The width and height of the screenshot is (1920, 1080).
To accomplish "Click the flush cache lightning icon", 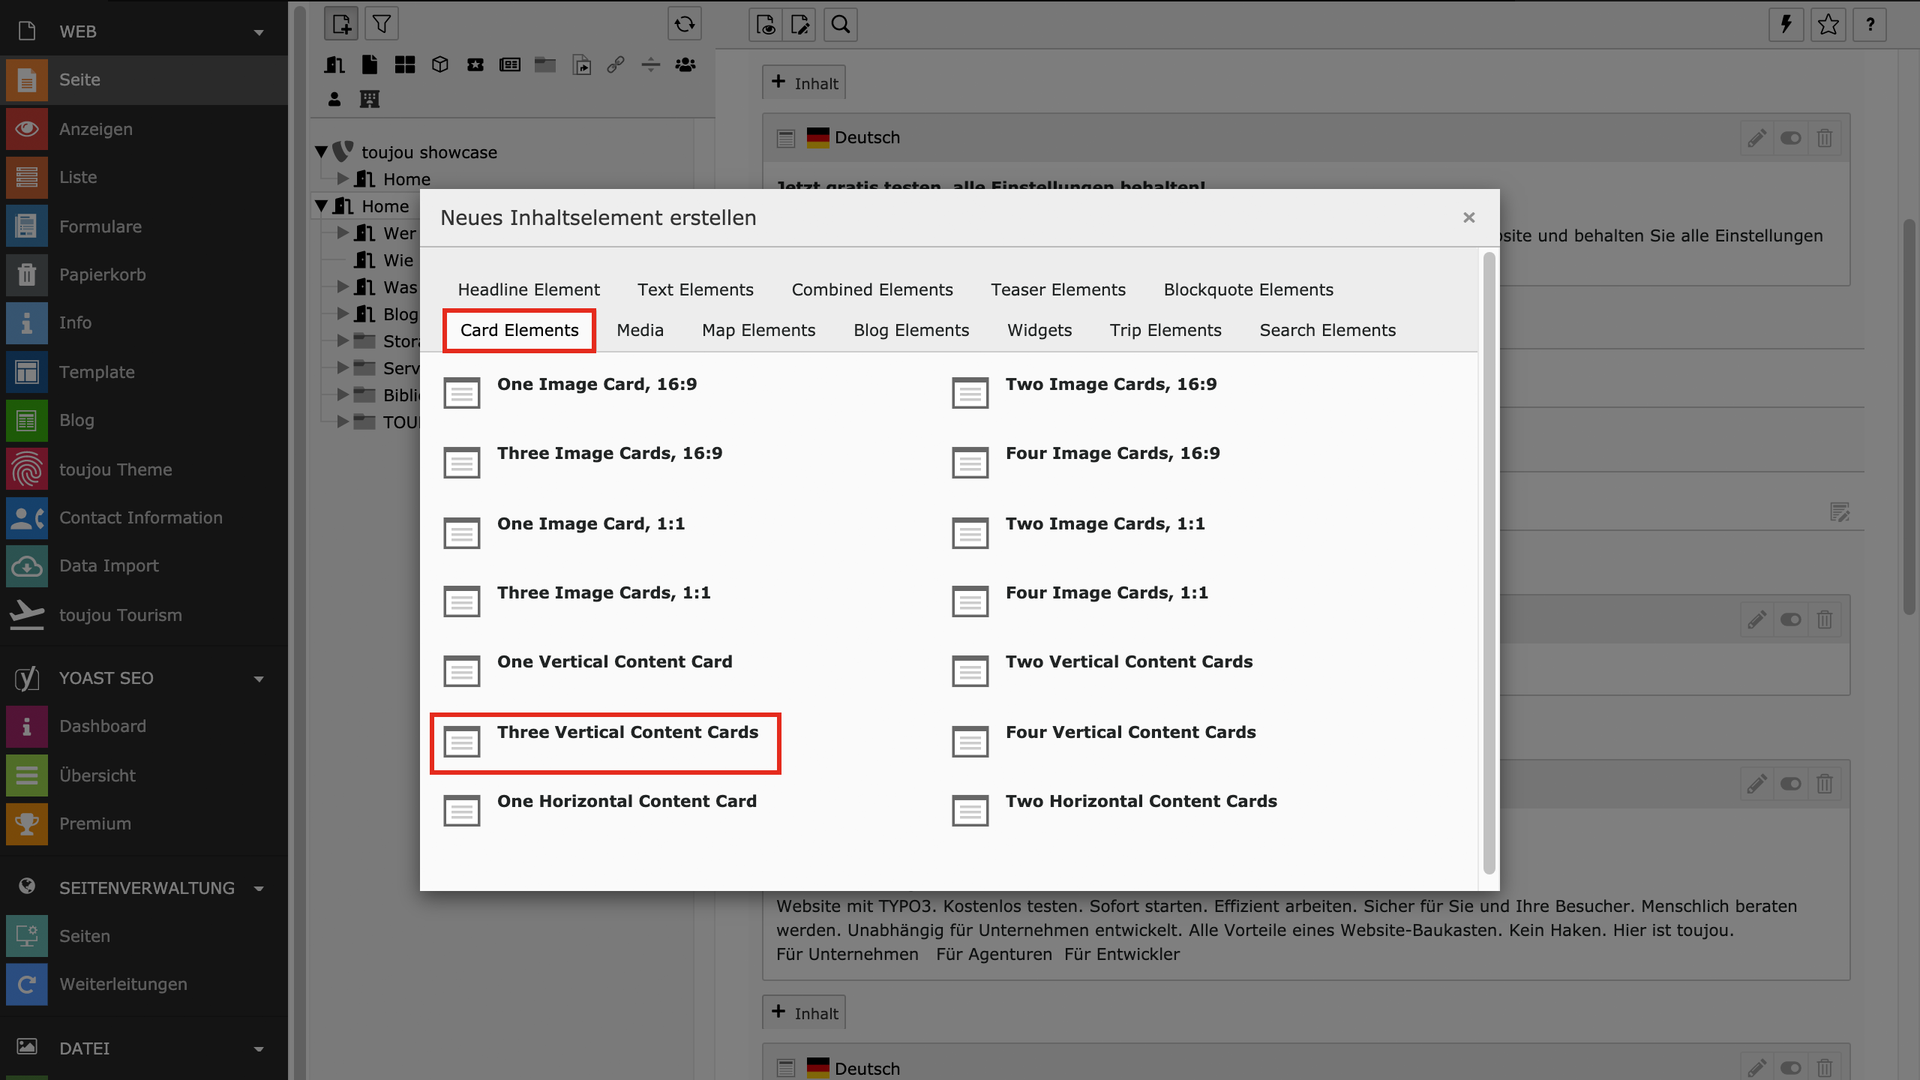I will click(1786, 24).
